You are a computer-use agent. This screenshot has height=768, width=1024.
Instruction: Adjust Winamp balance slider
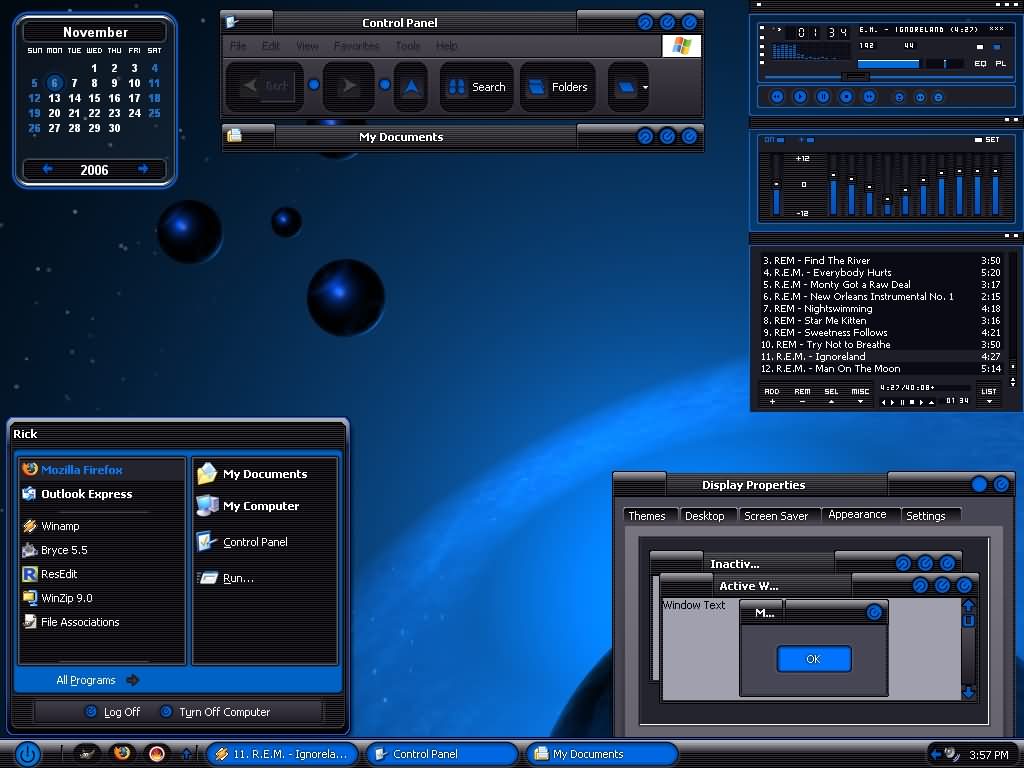(945, 63)
